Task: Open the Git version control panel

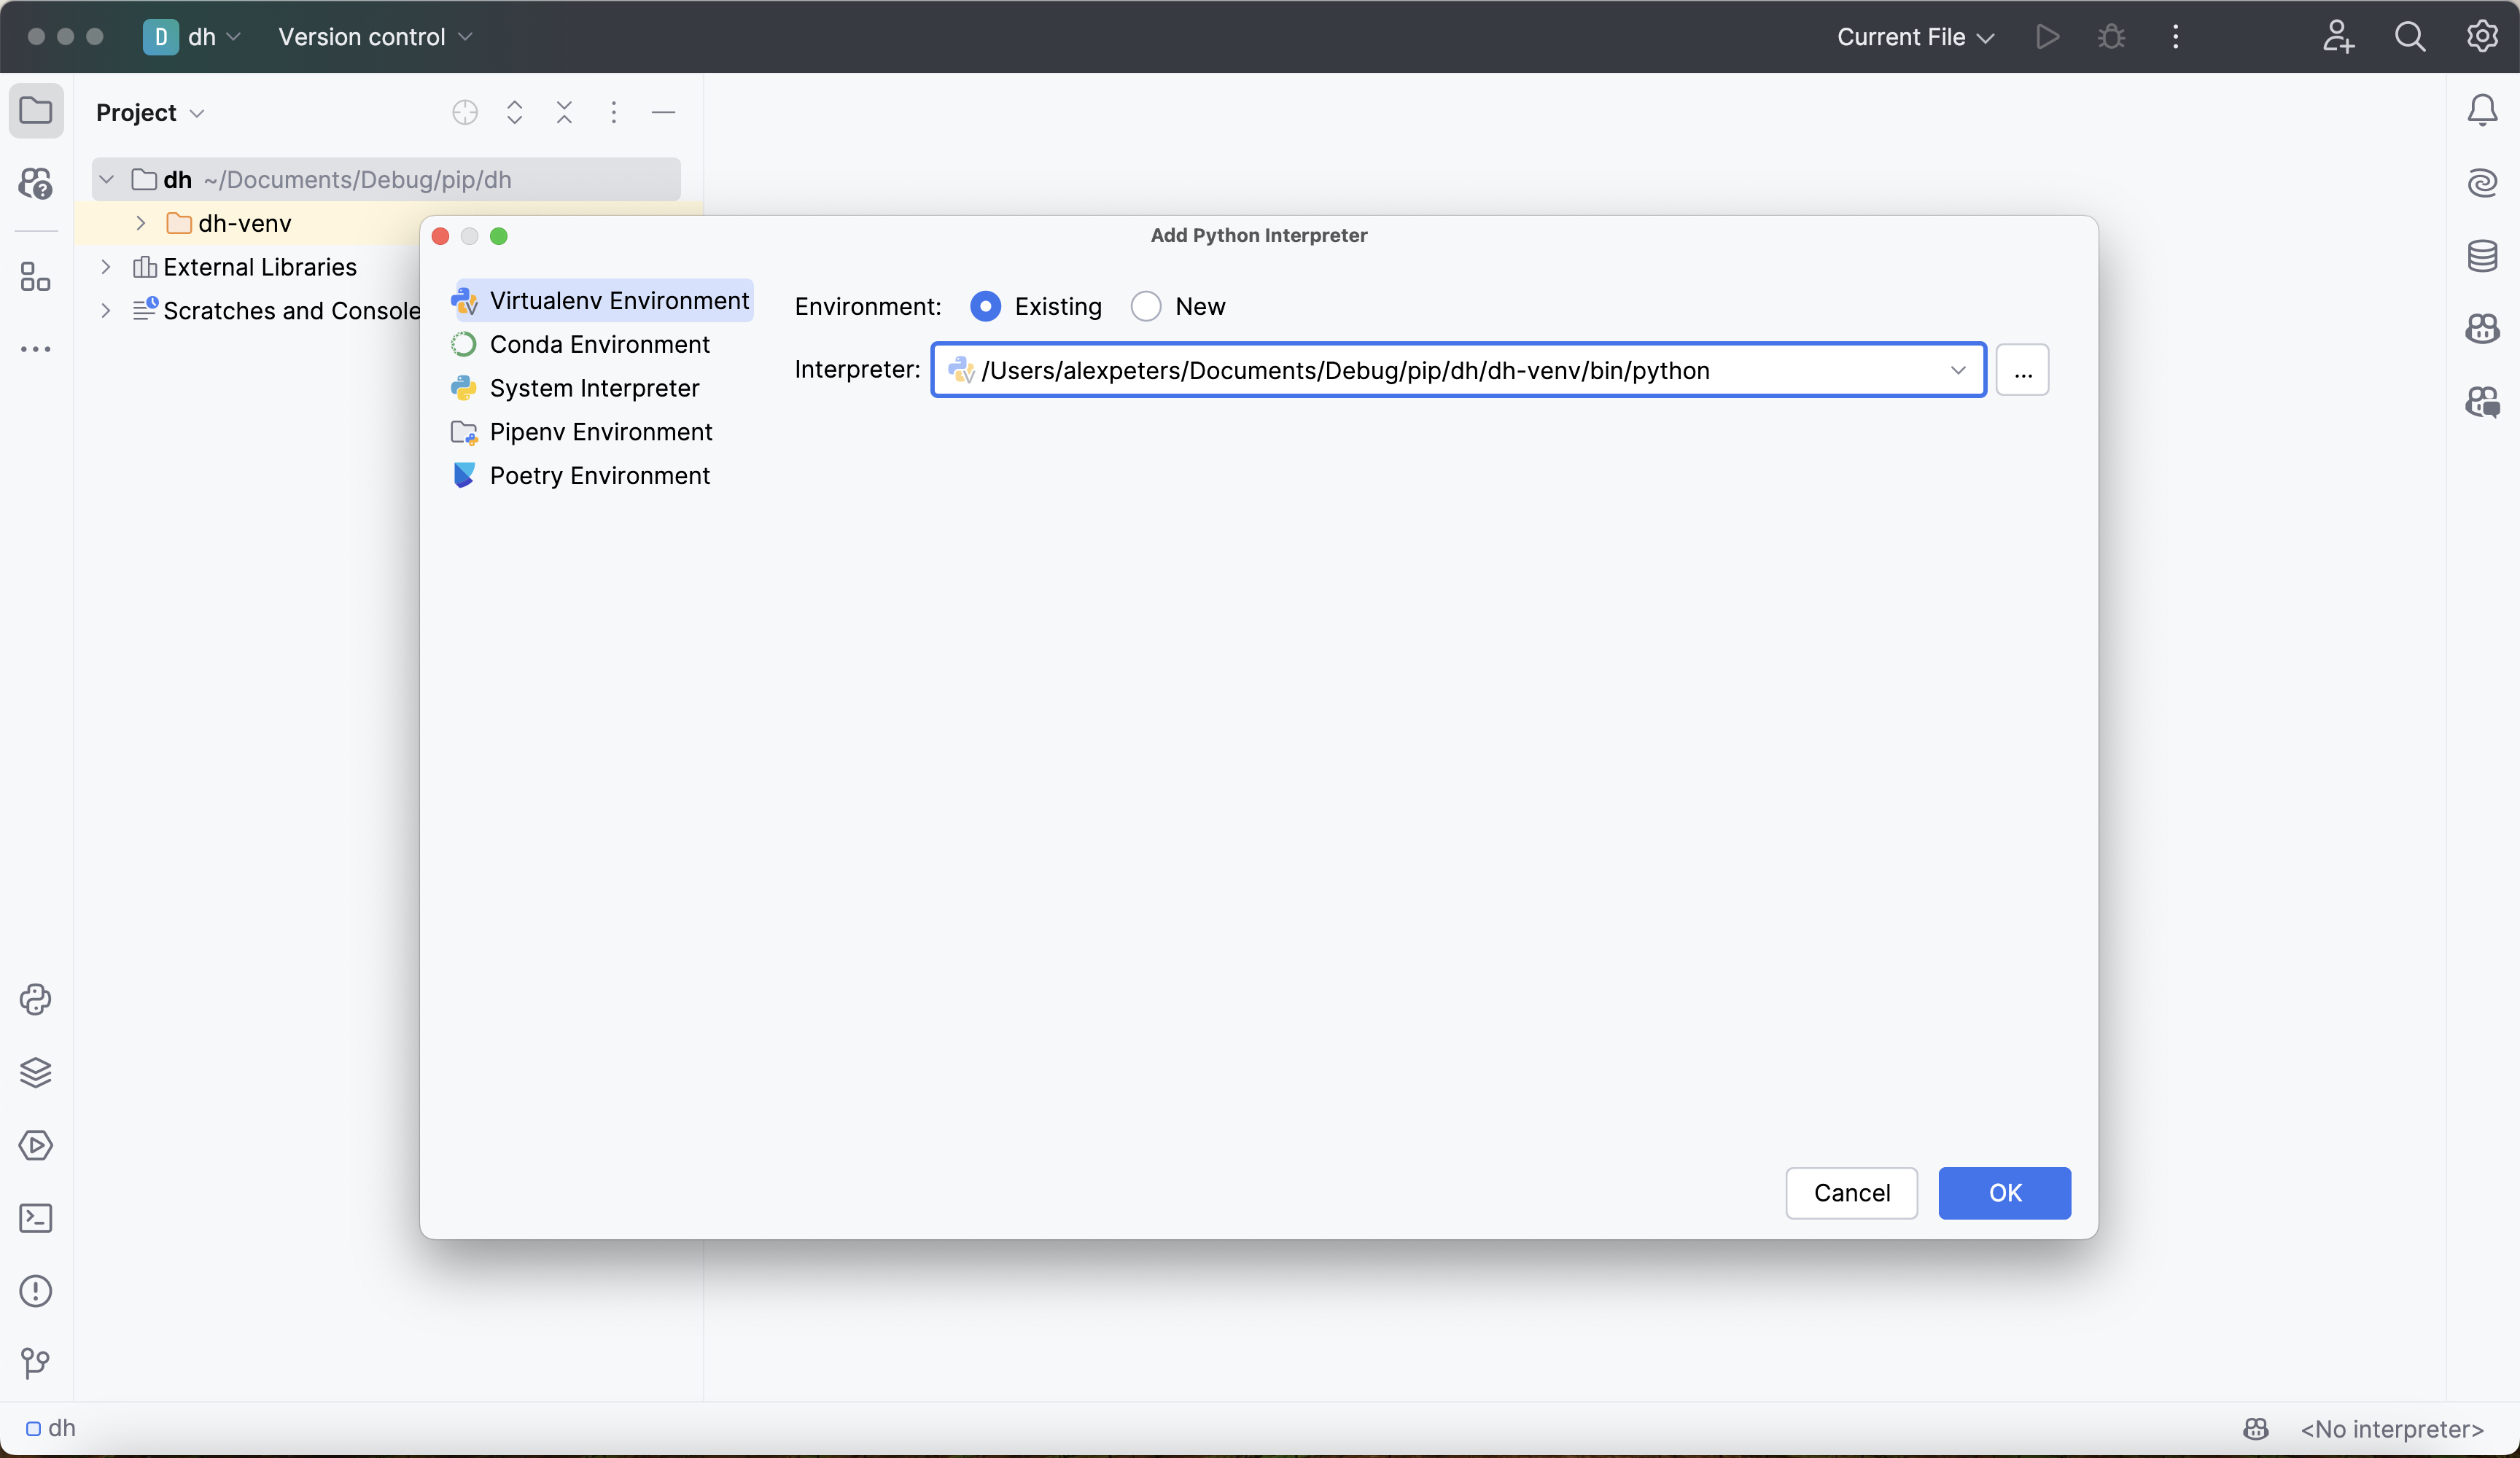Action: 36,1362
